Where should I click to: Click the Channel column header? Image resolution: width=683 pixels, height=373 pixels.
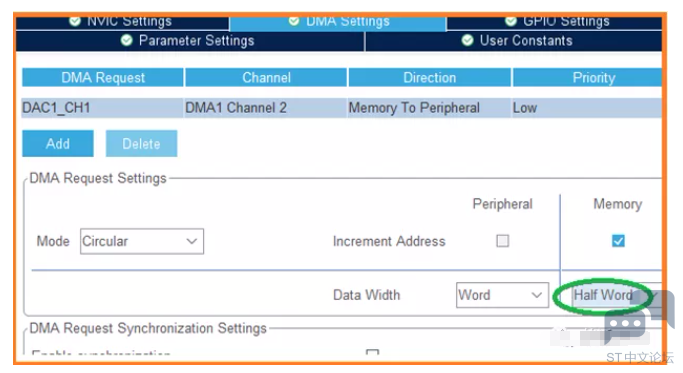(x=266, y=78)
